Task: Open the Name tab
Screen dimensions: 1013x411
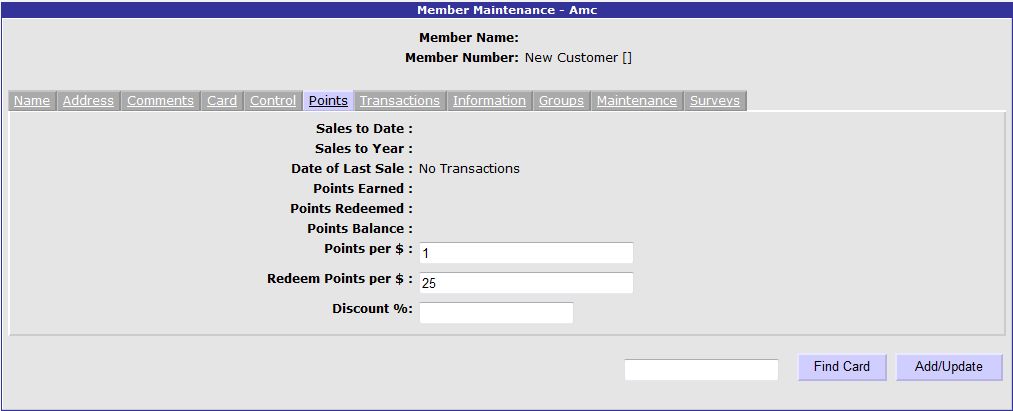Action: 32,101
